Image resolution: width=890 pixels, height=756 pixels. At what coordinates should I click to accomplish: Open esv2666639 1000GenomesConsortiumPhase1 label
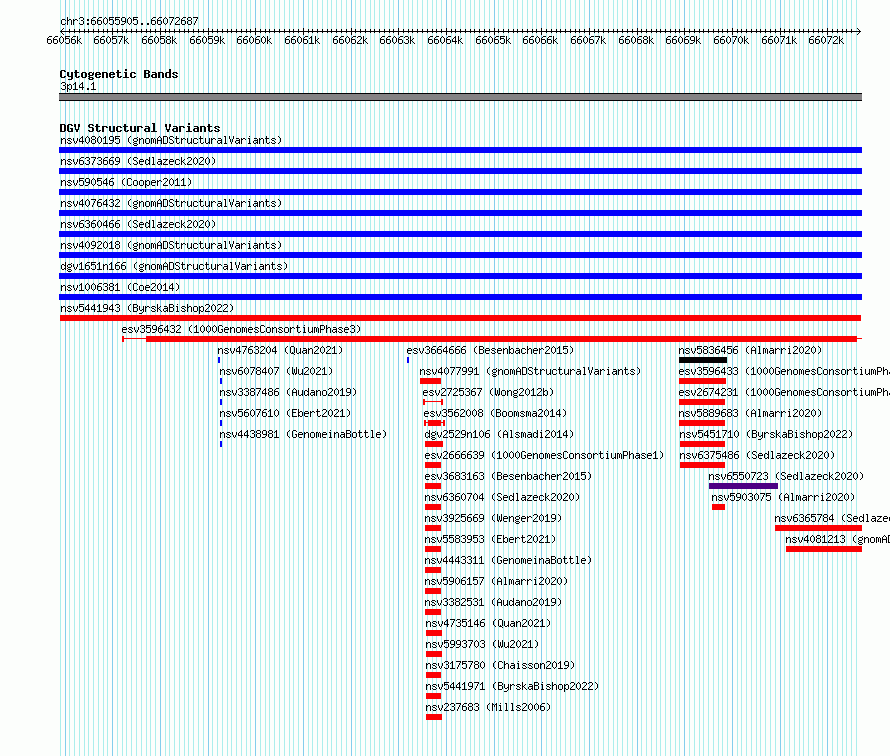point(544,455)
